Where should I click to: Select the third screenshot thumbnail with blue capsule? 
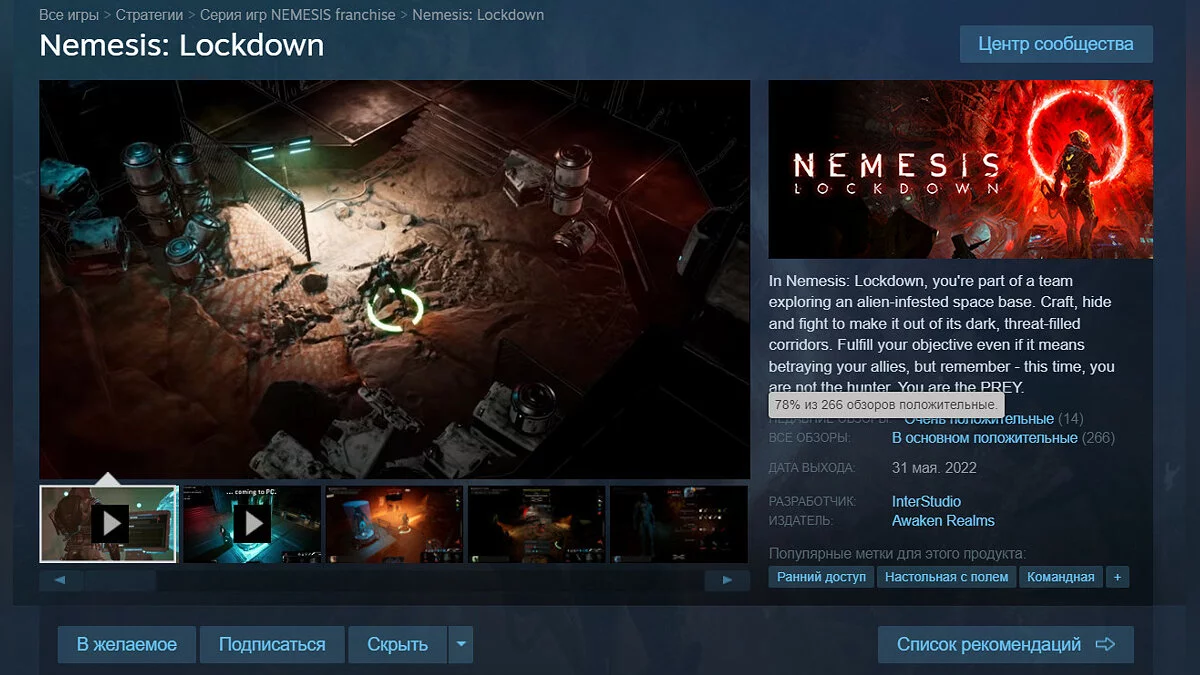click(x=394, y=523)
